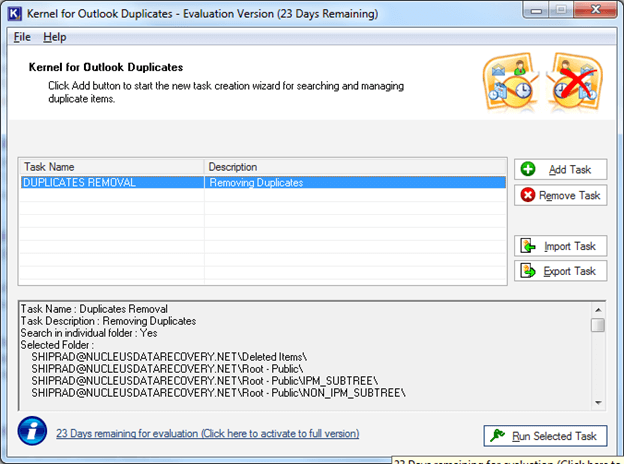Open the Help menu
Viewport: 624px width, 464px height.
click(55, 37)
